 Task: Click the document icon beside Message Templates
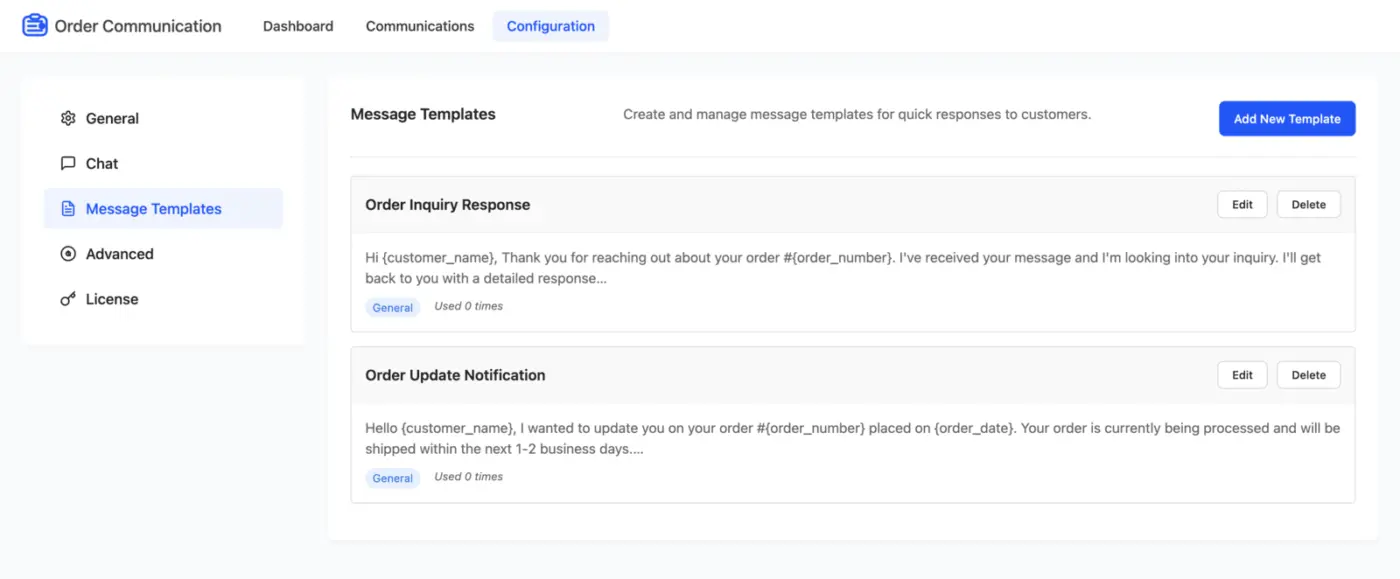[68, 208]
